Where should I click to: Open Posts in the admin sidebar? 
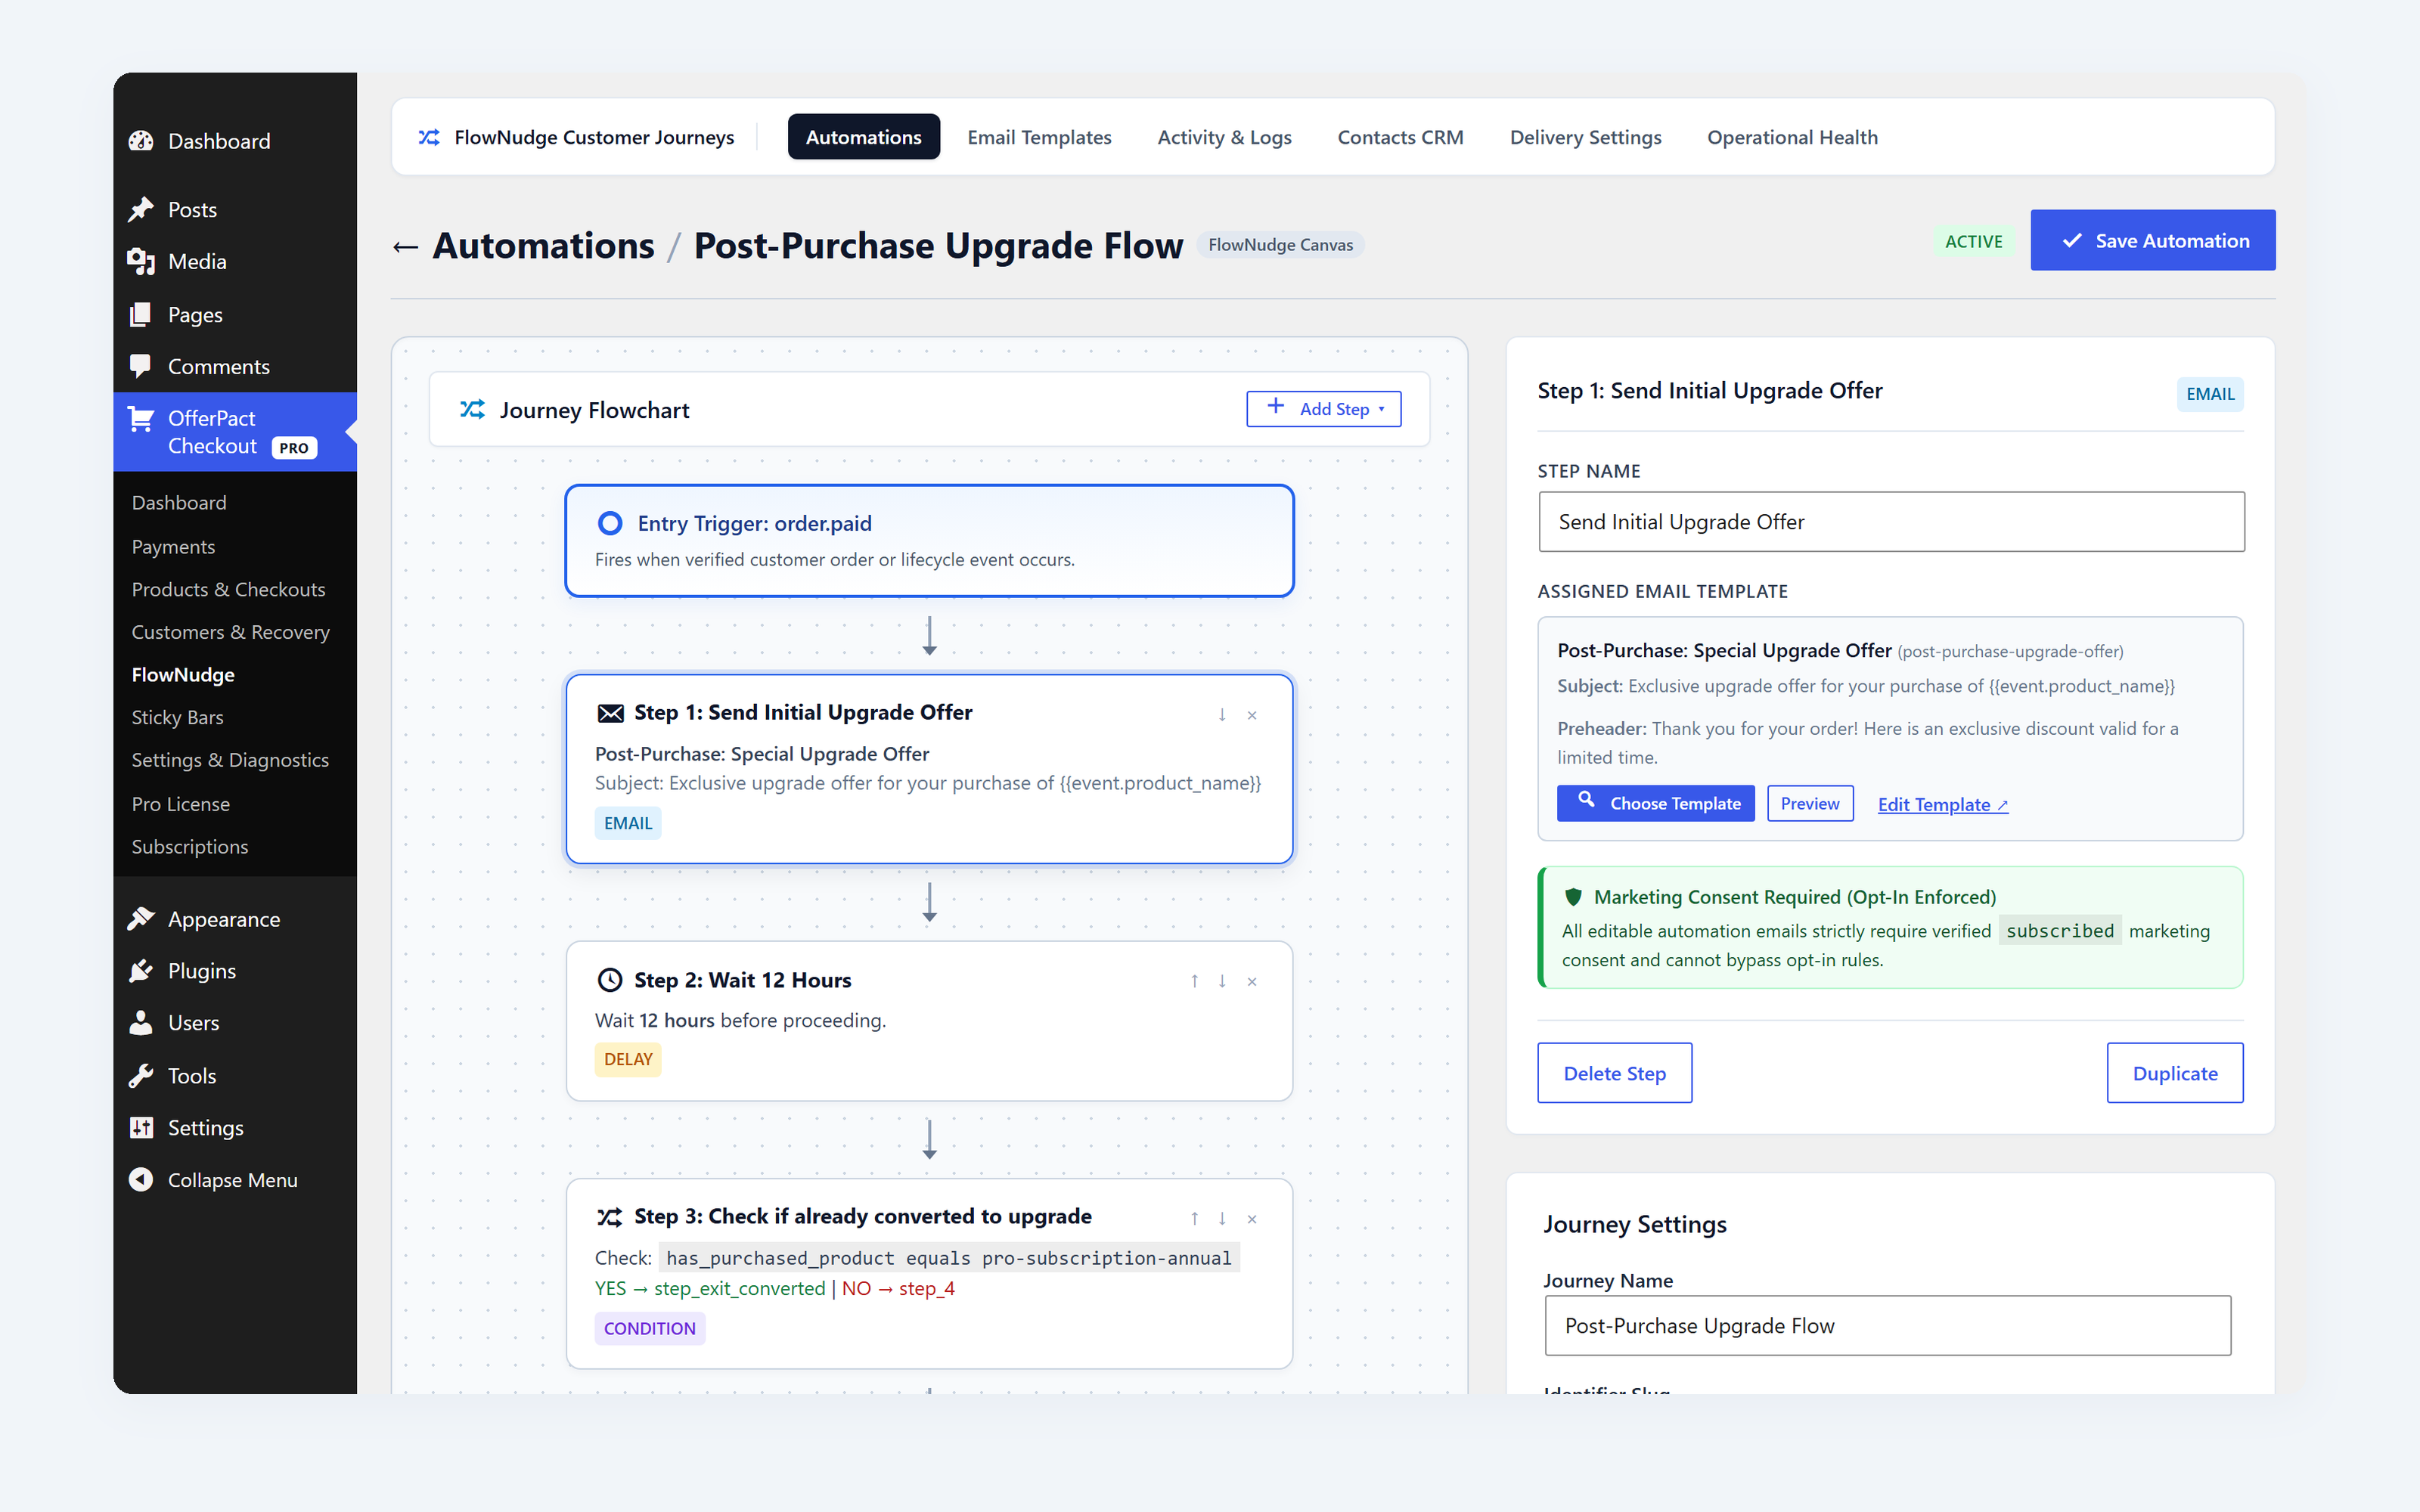[x=235, y=210]
